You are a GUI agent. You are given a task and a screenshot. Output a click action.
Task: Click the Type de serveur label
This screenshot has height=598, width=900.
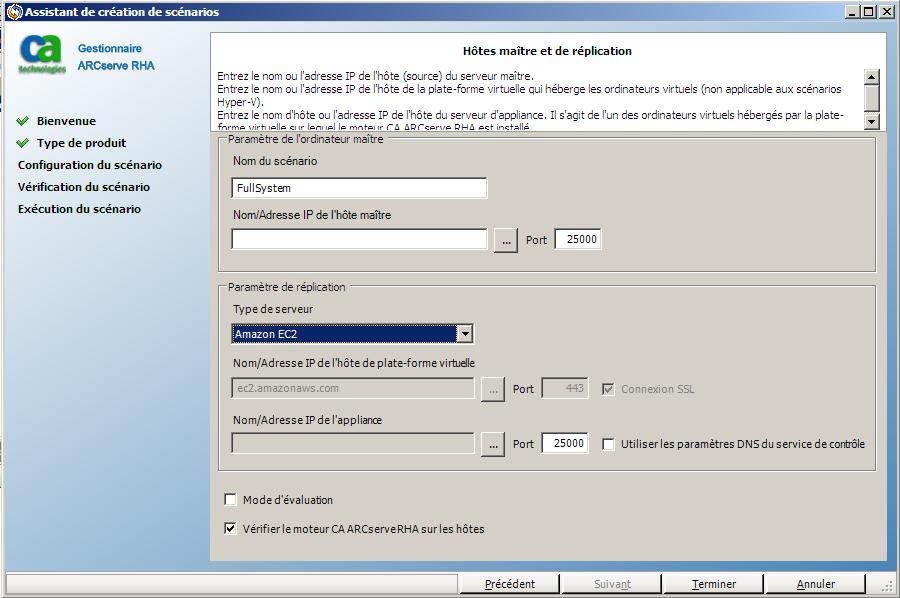[x=273, y=309]
